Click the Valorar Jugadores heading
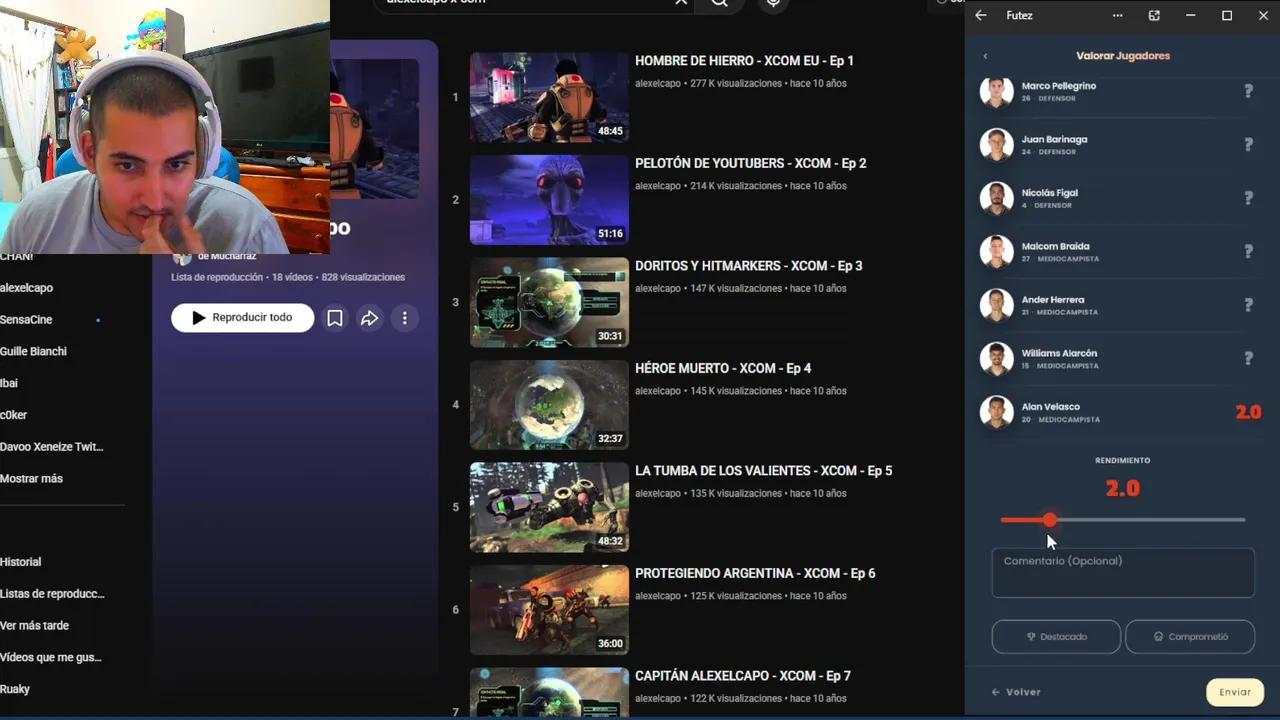Image resolution: width=1280 pixels, height=720 pixels. [1122, 56]
